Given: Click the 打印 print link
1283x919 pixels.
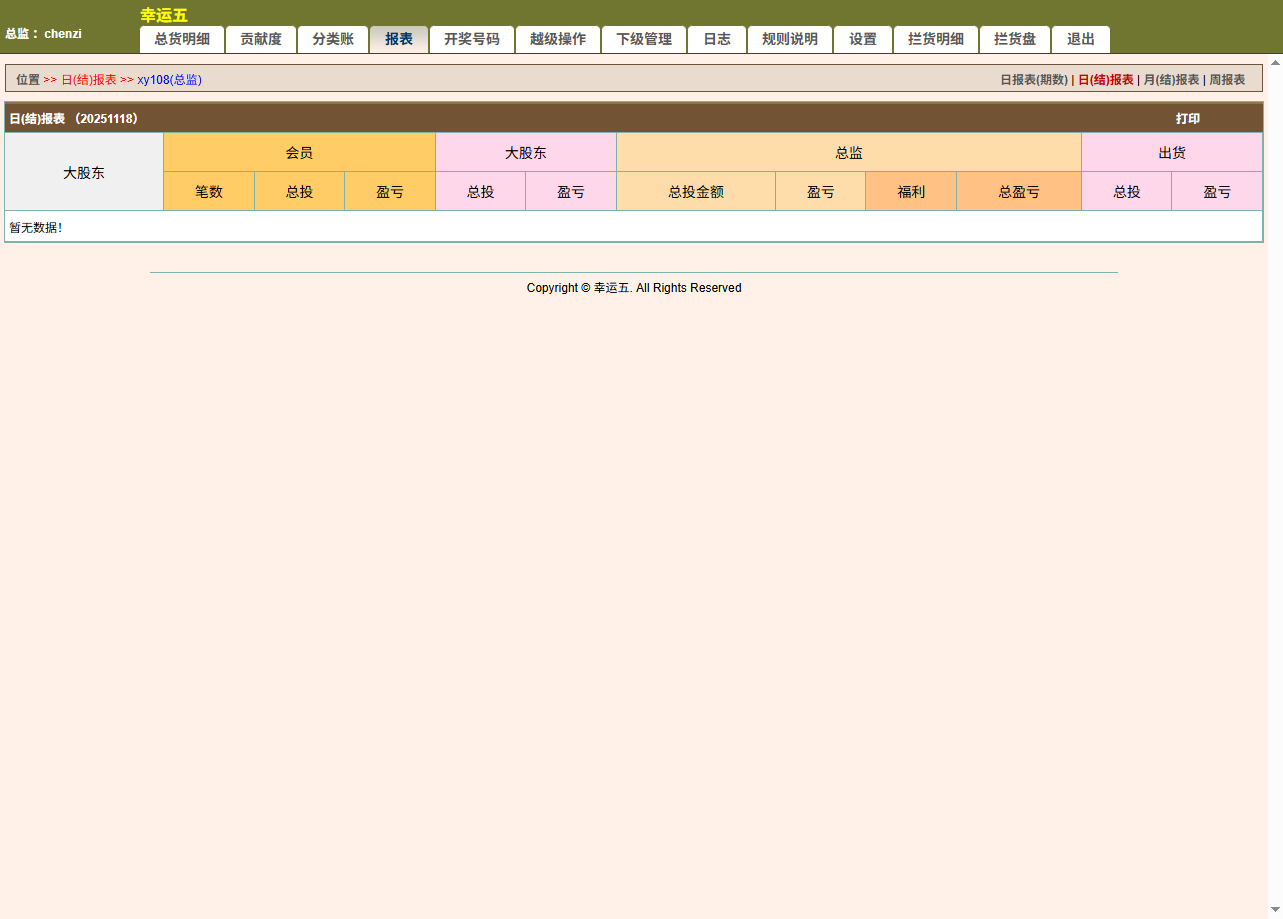Looking at the screenshot, I should pyautogui.click(x=1188, y=119).
